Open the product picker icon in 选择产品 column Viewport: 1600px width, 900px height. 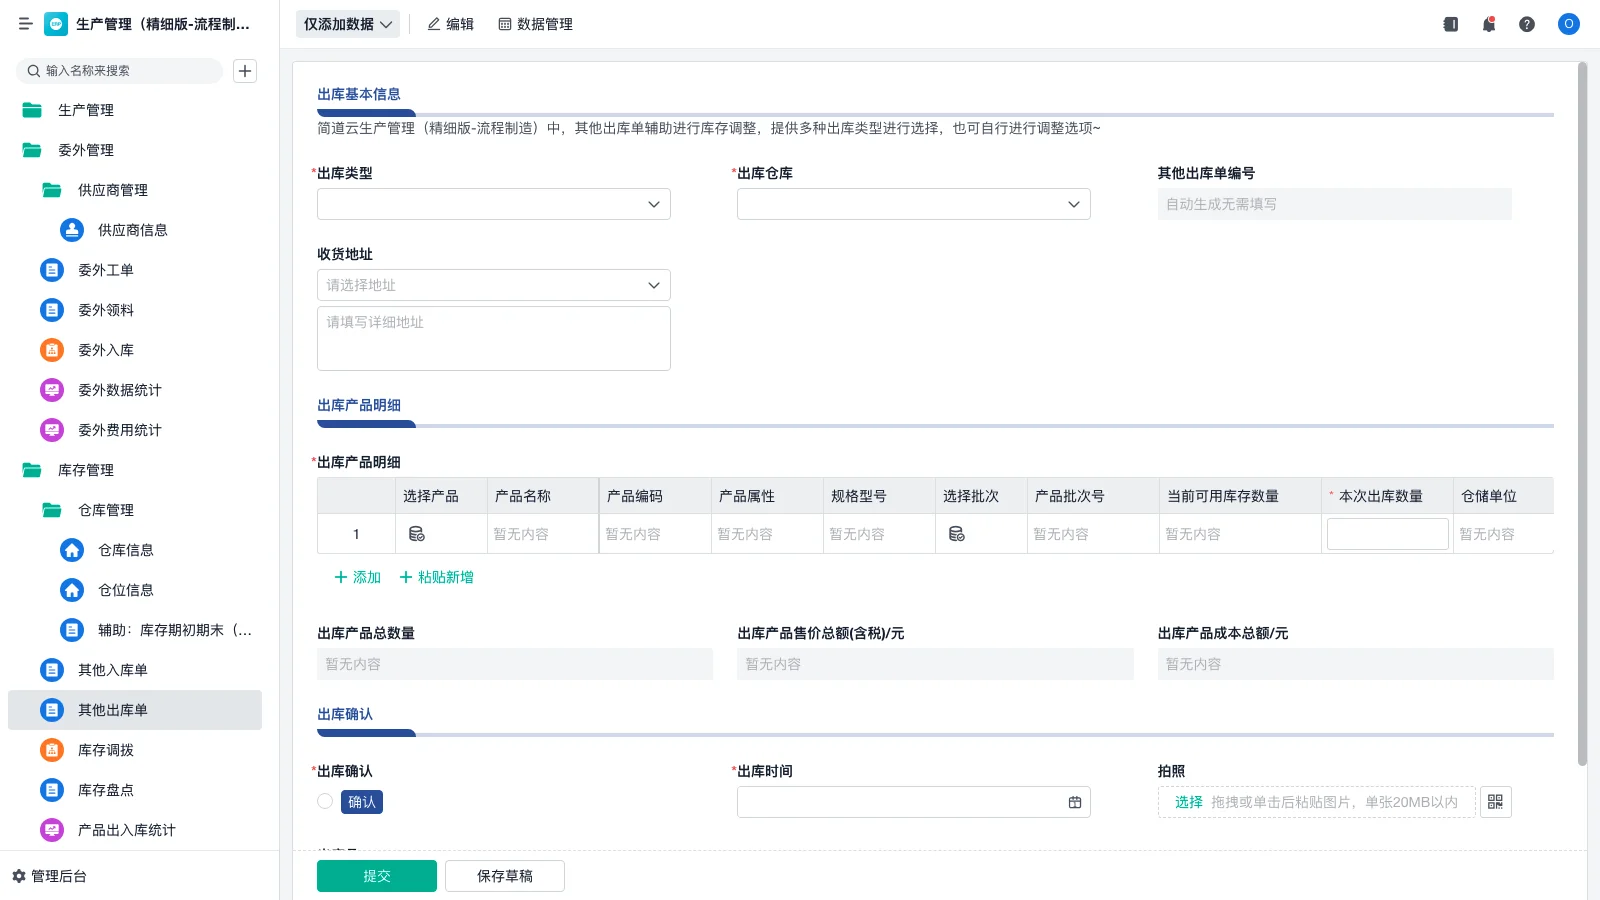[416, 533]
